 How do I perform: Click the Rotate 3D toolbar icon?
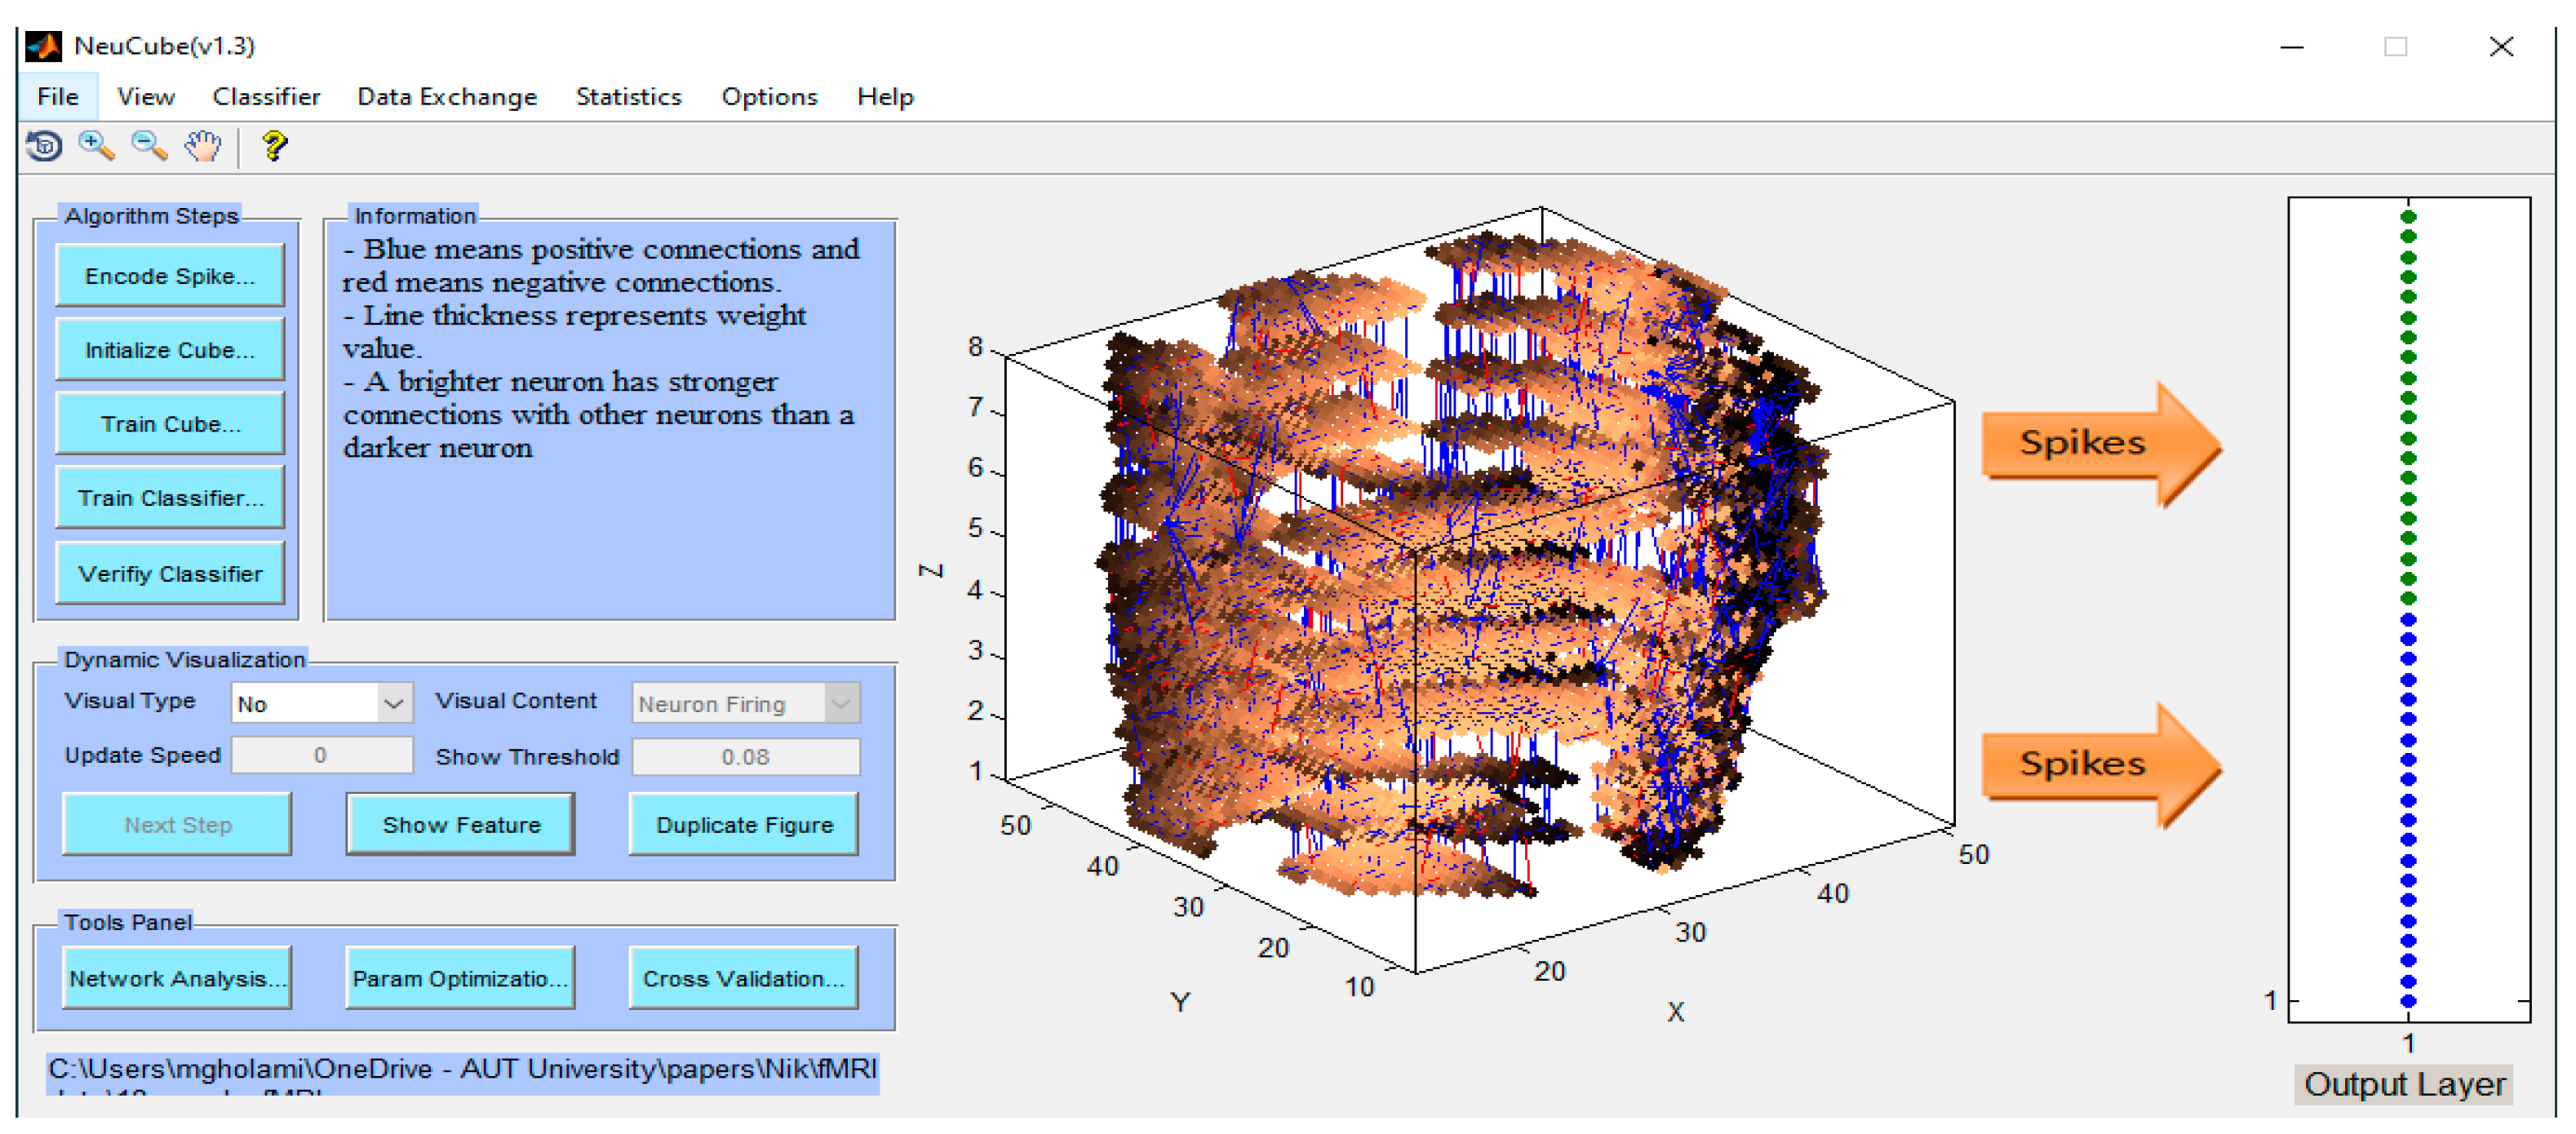point(44,147)
